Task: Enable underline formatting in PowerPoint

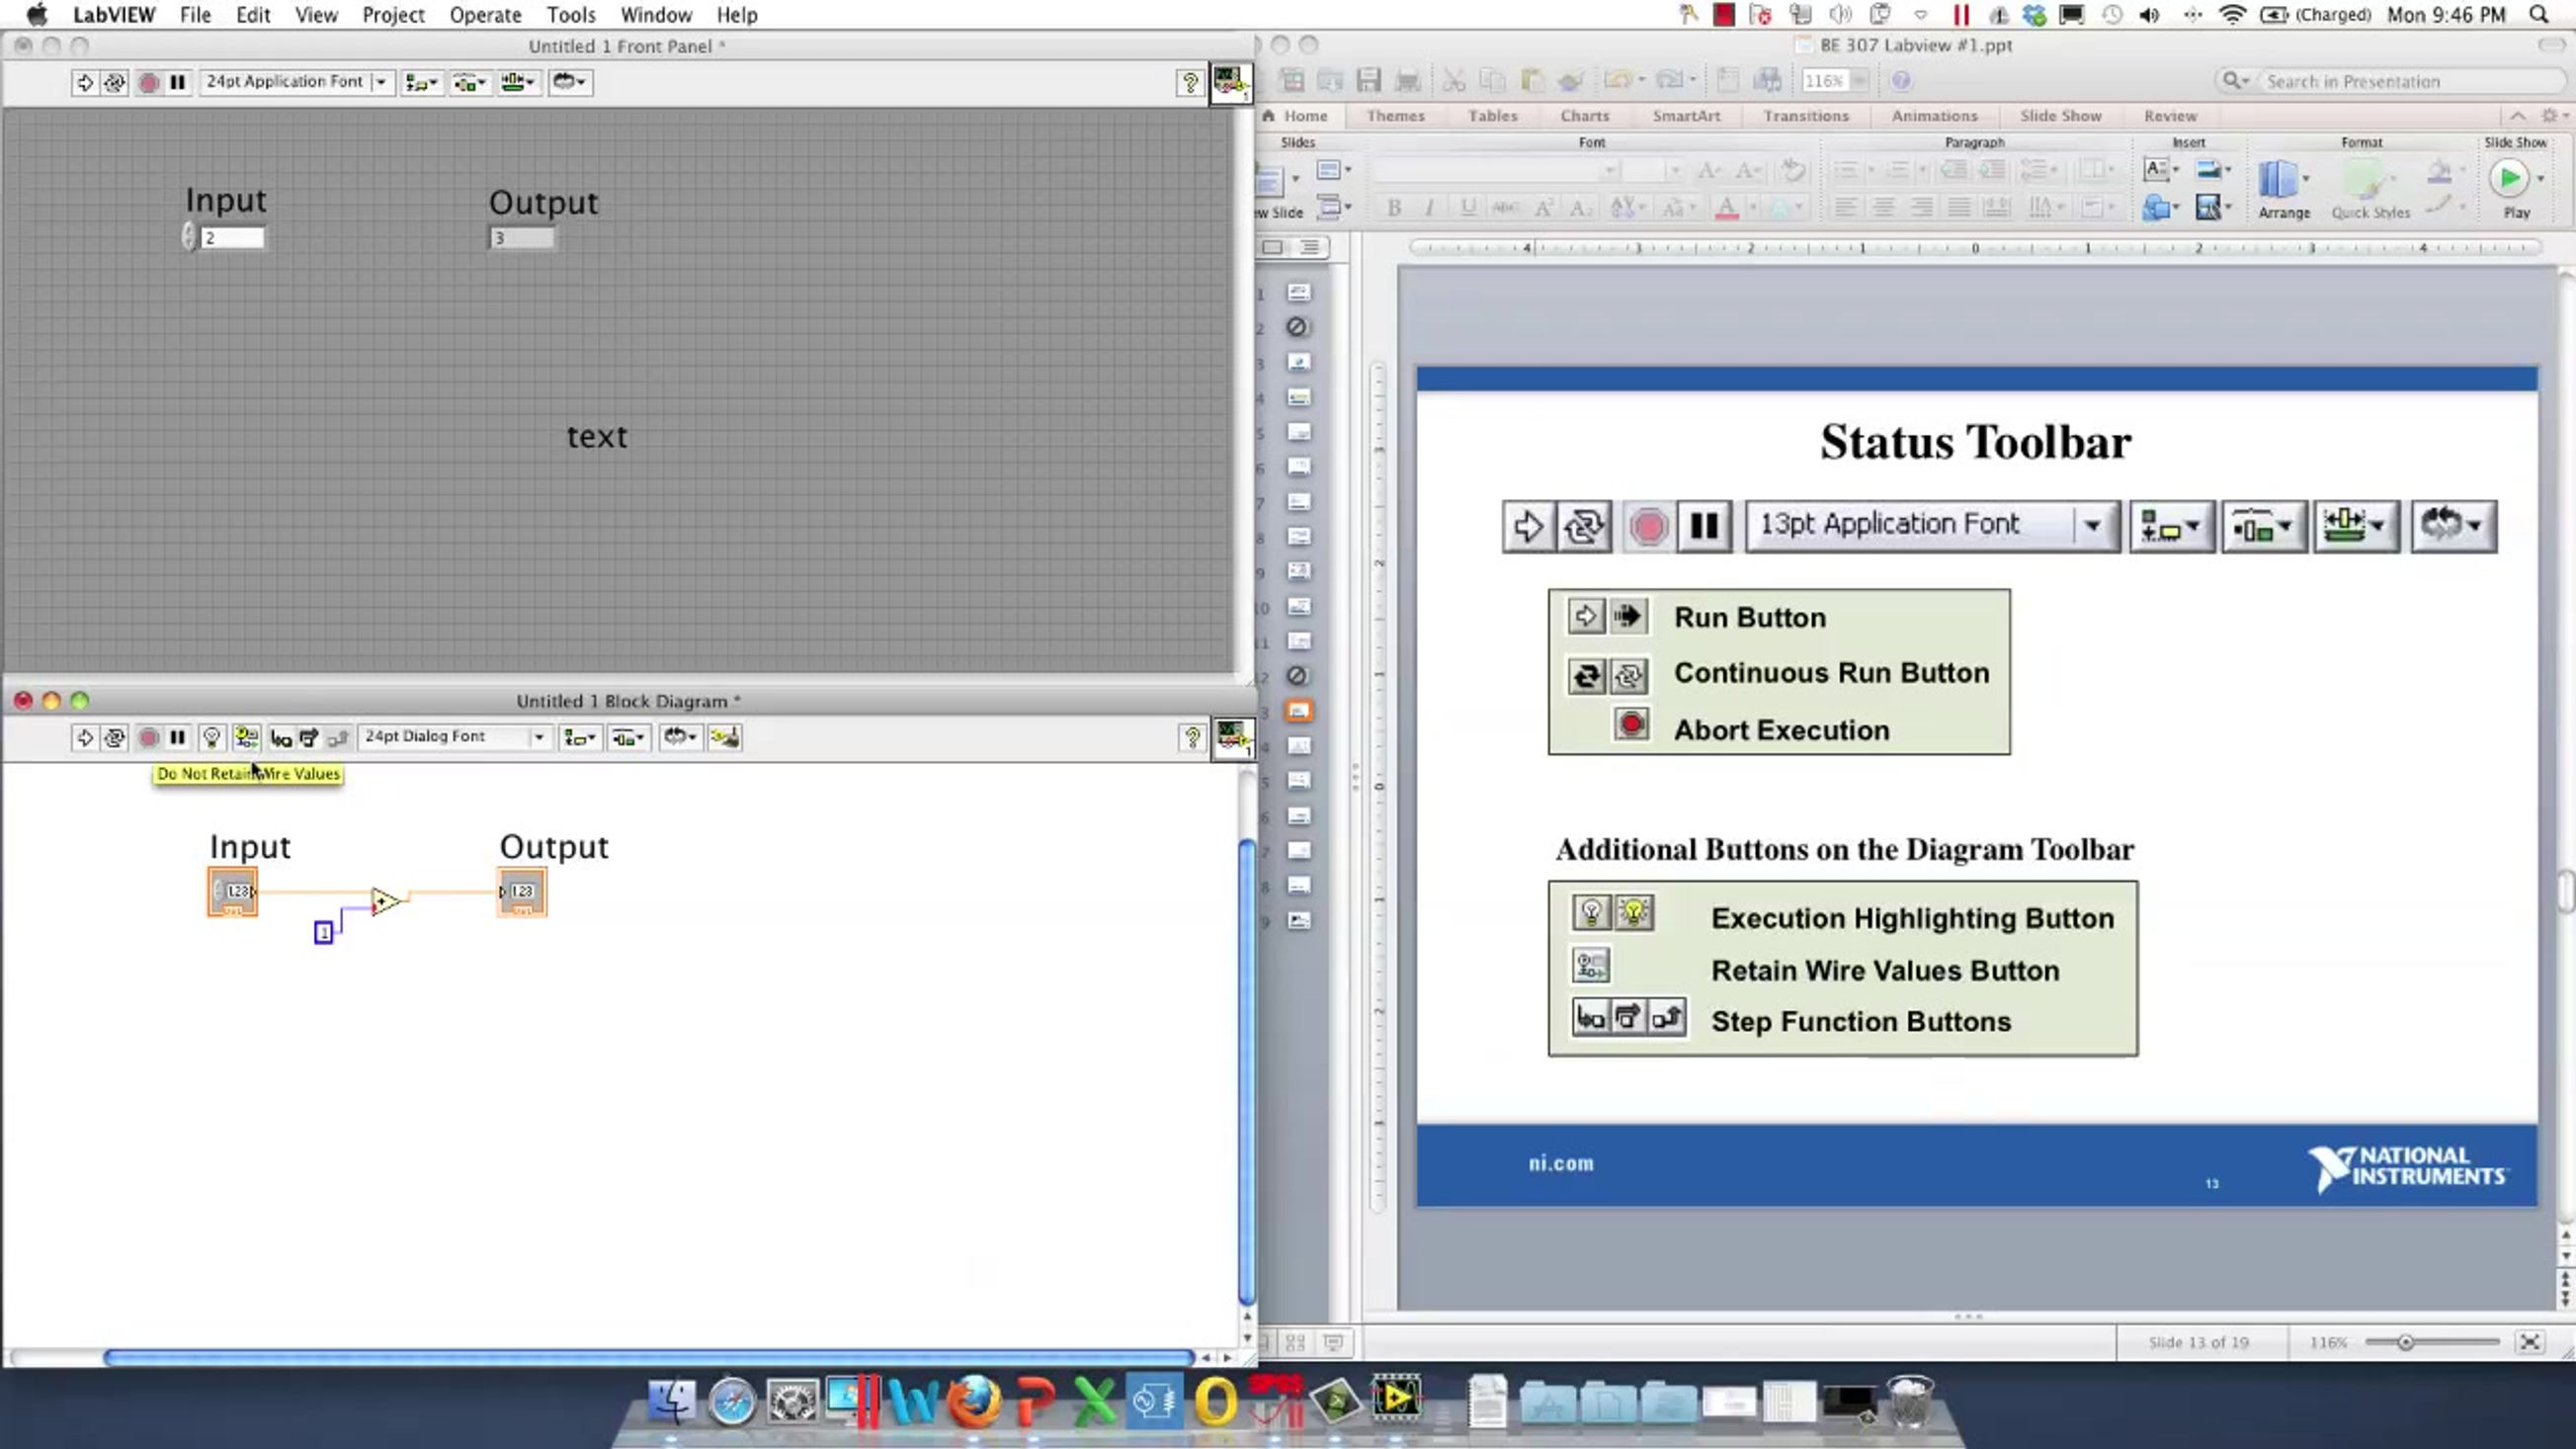Action: pos(1467,207)
